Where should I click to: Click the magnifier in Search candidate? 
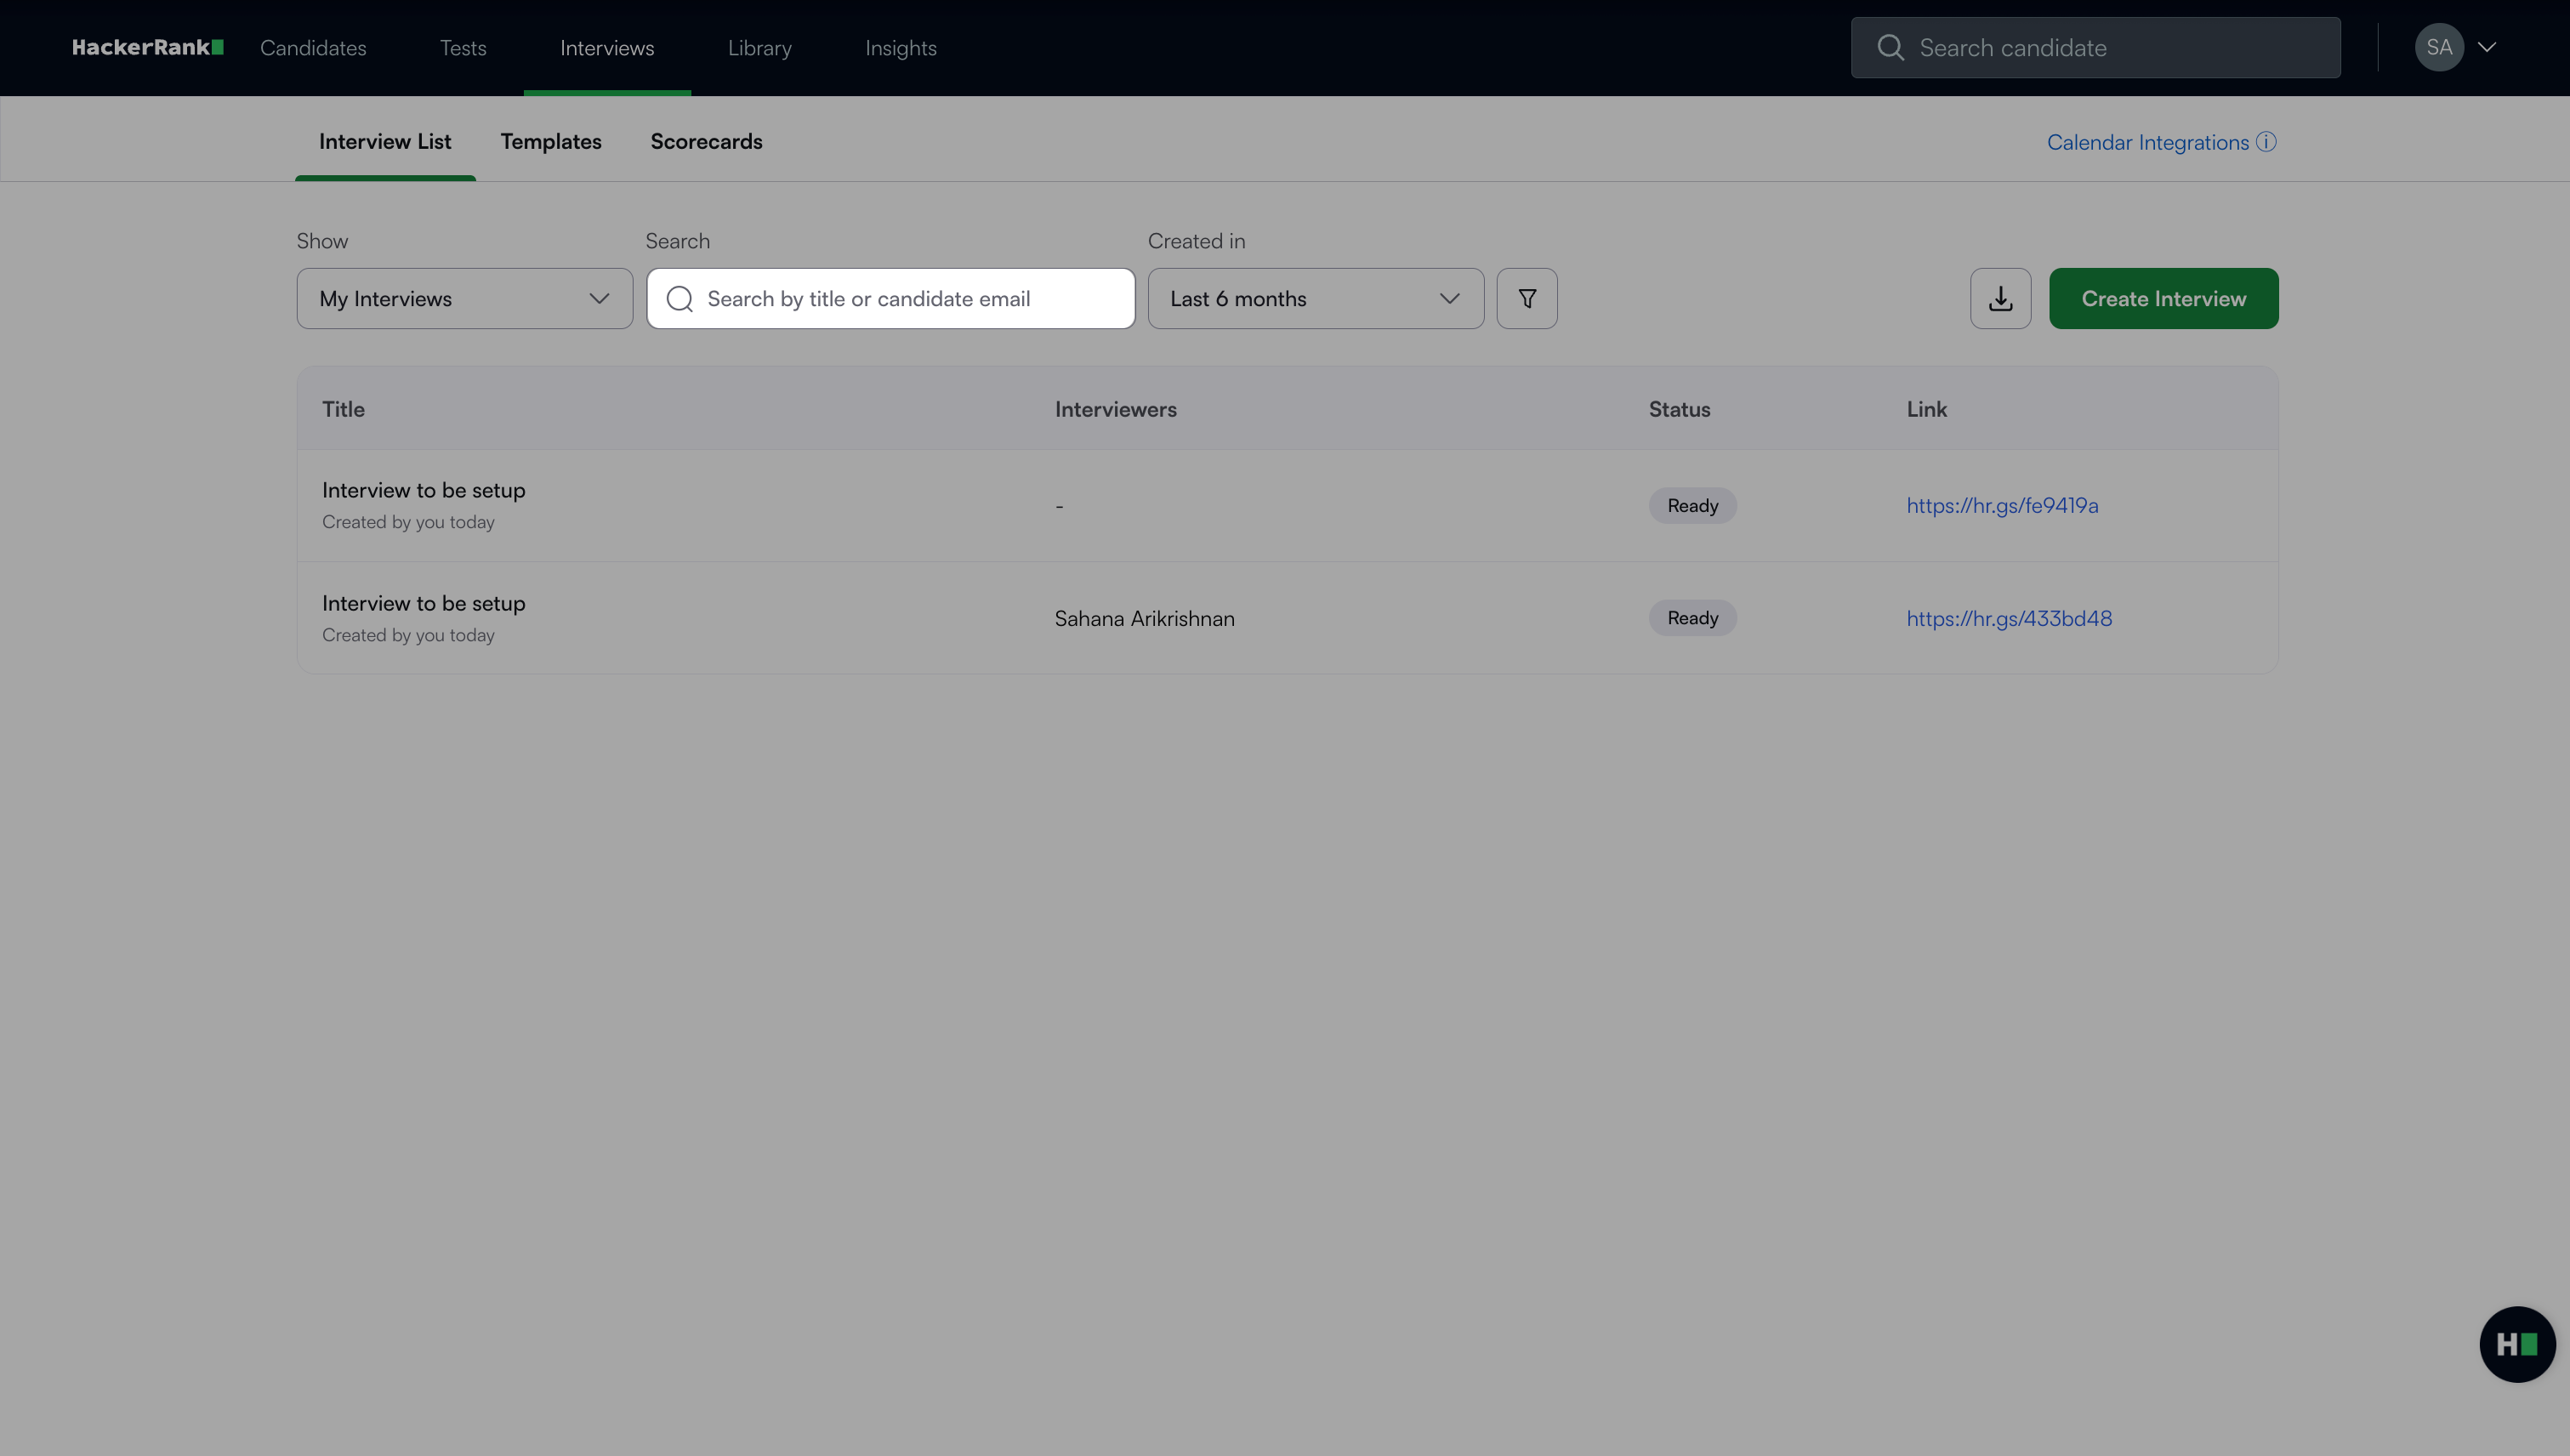tap(1890, 47)
